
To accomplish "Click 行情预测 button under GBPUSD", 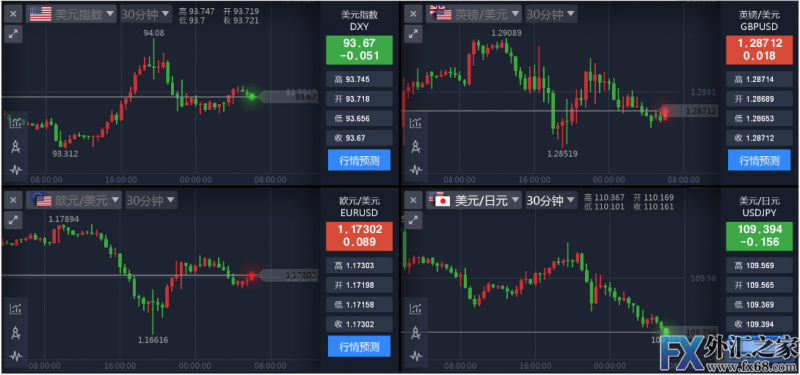I will [x=759, y=161].
